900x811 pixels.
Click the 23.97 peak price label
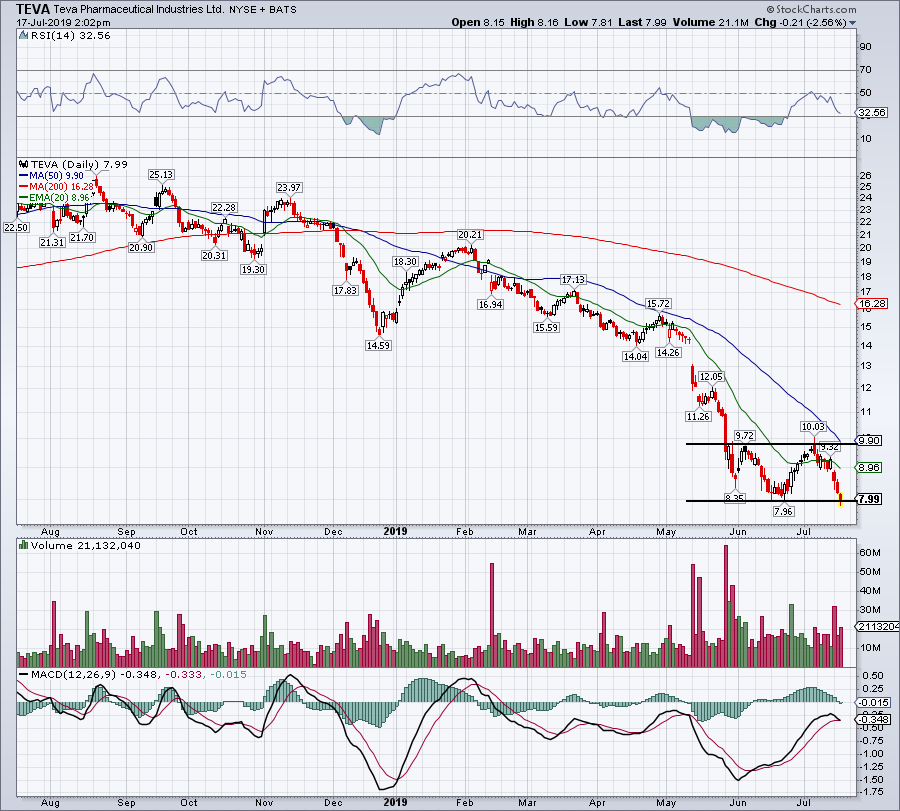(x=289, y=188)
